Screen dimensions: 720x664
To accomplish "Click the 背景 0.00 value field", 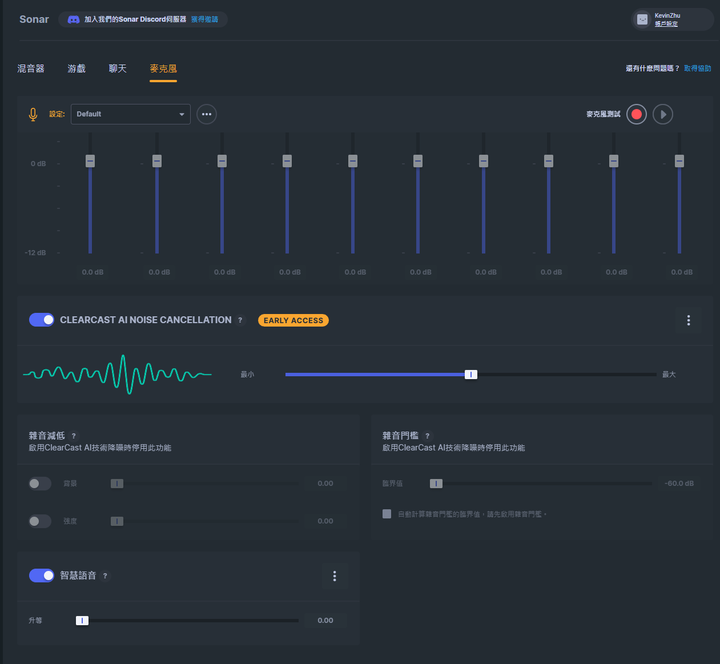I will click(326, 484).
